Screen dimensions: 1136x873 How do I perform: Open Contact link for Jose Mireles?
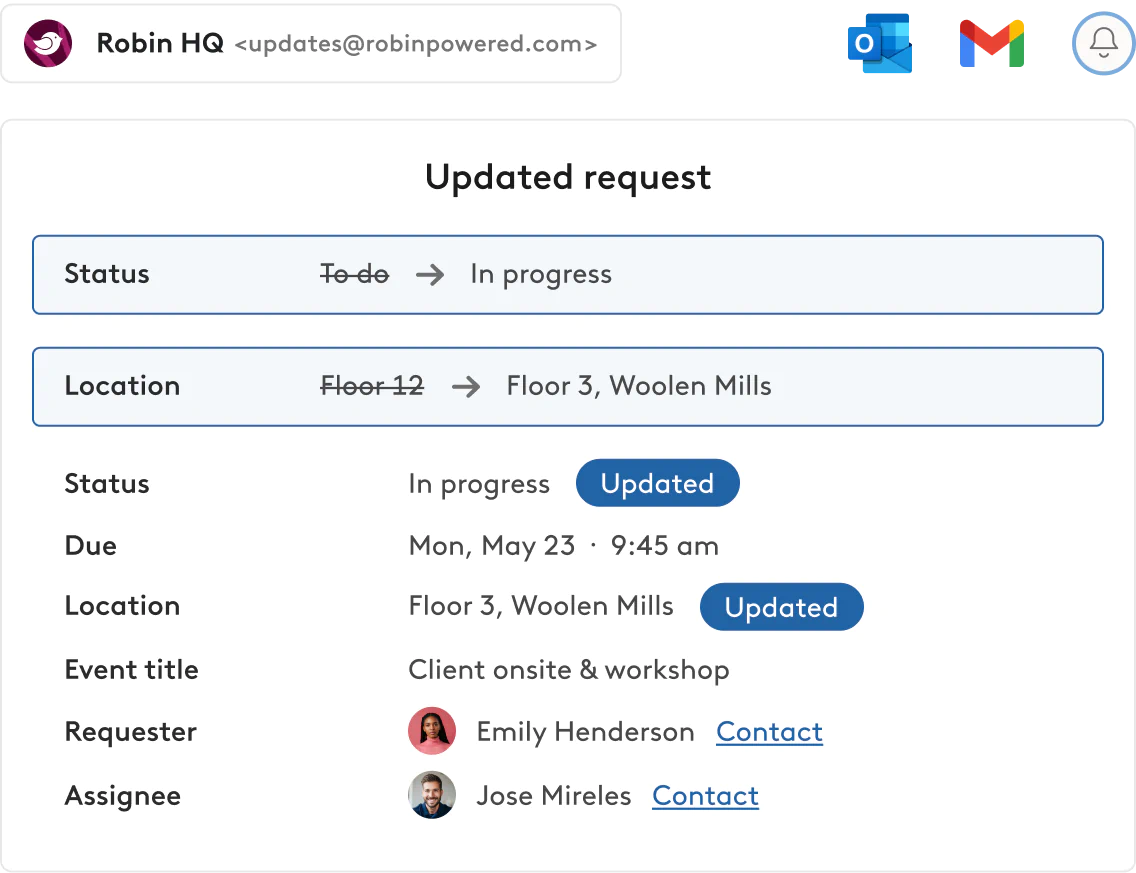[706, 795]
